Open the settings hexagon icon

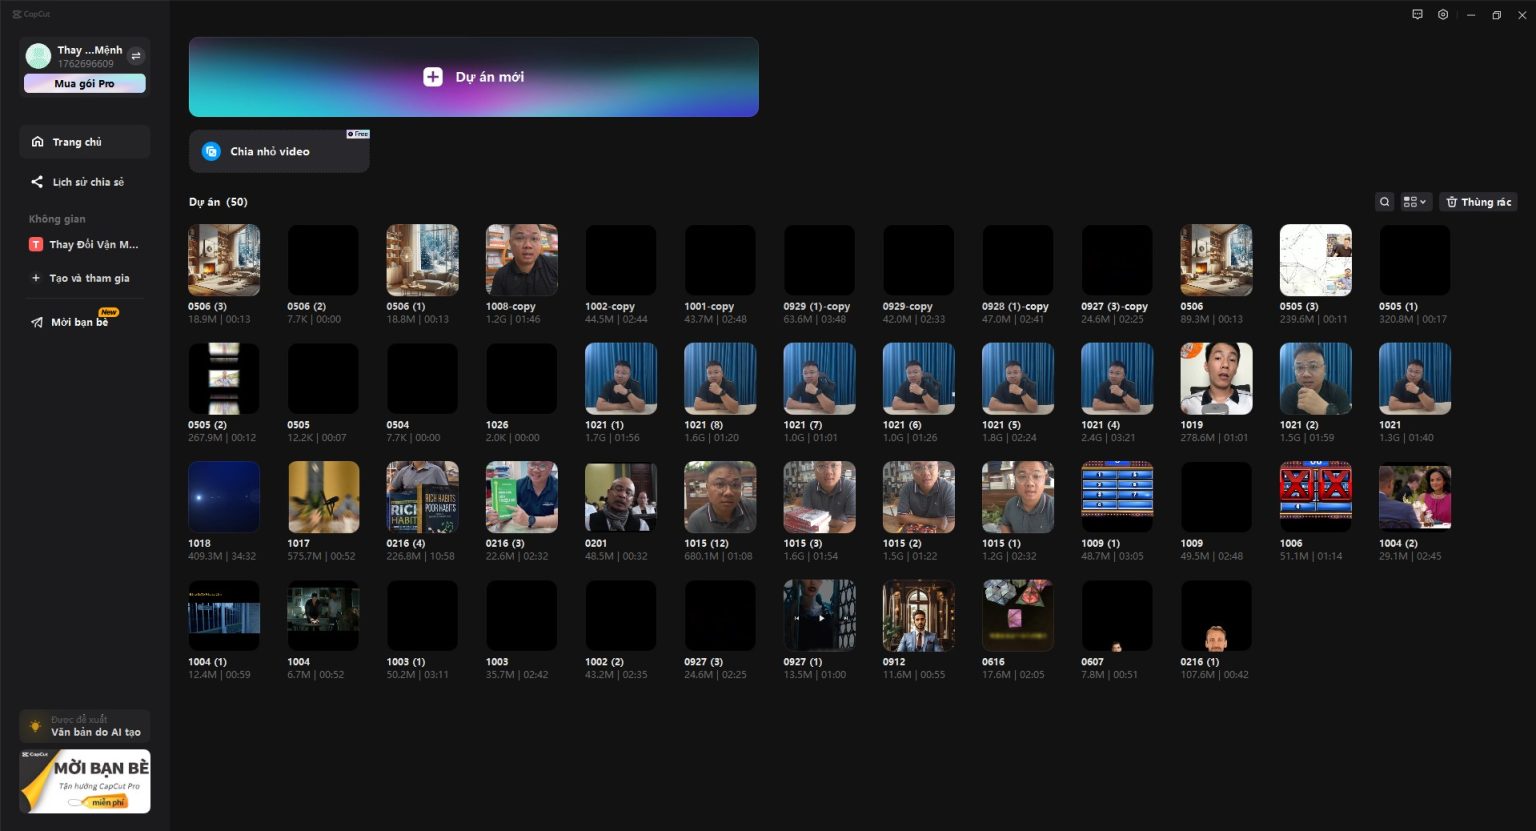coord(1443,15)
